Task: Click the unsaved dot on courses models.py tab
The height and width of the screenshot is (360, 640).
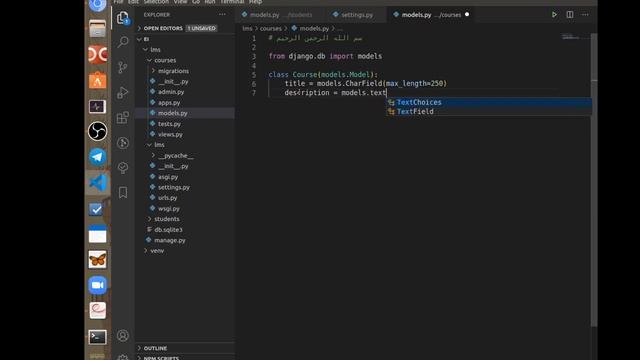Action: [467, 15]
